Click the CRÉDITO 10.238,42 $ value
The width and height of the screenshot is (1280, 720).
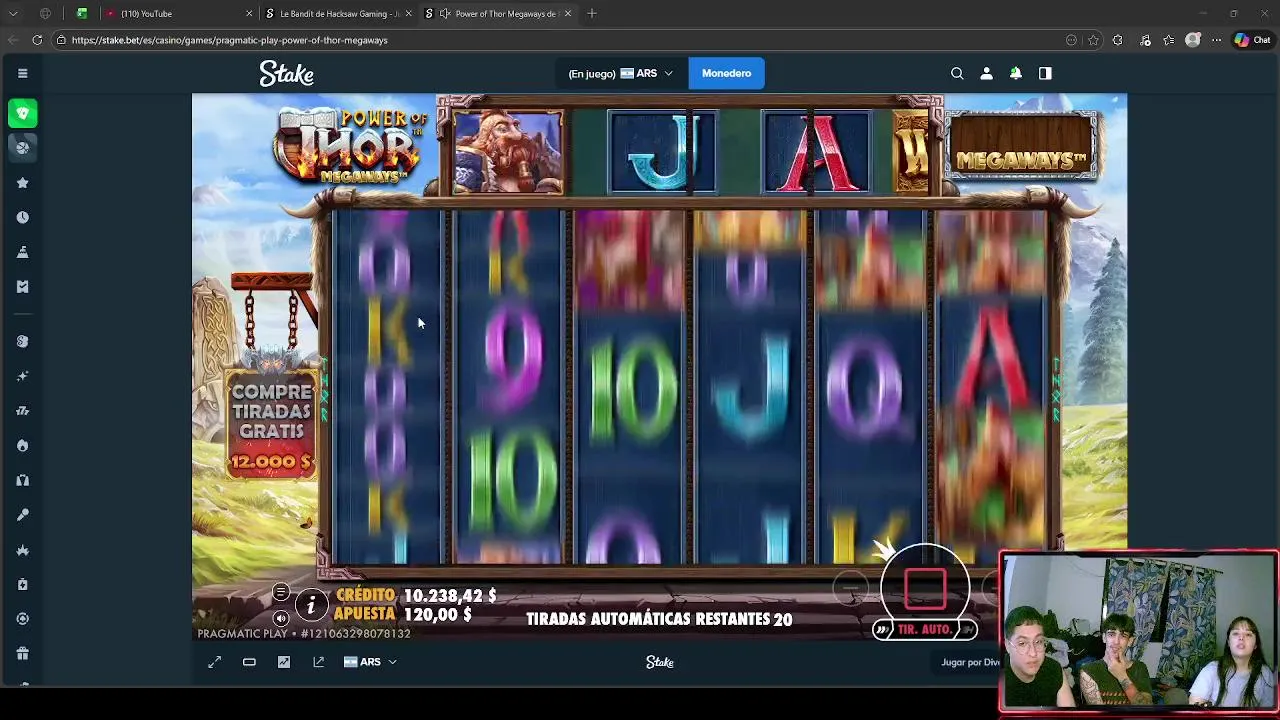(450, 595)
